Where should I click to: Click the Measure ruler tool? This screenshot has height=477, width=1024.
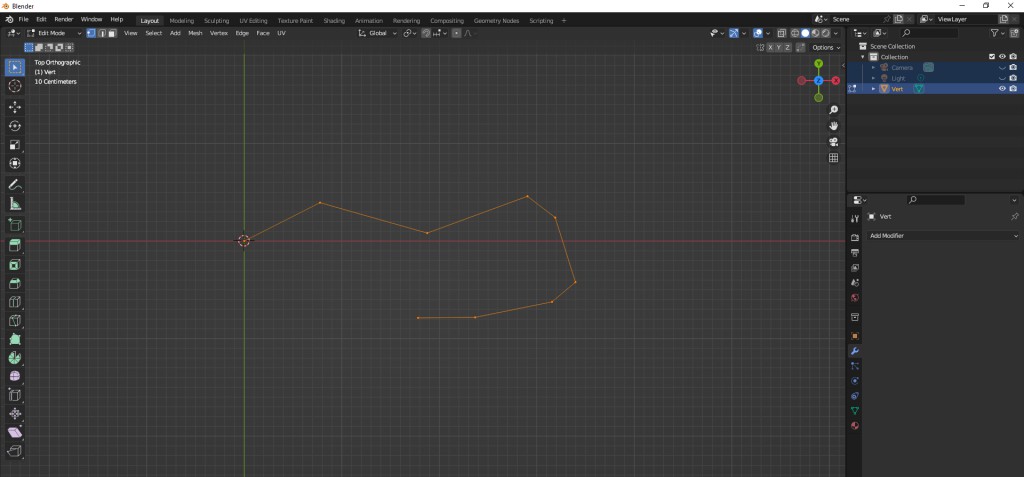(15, 204)
